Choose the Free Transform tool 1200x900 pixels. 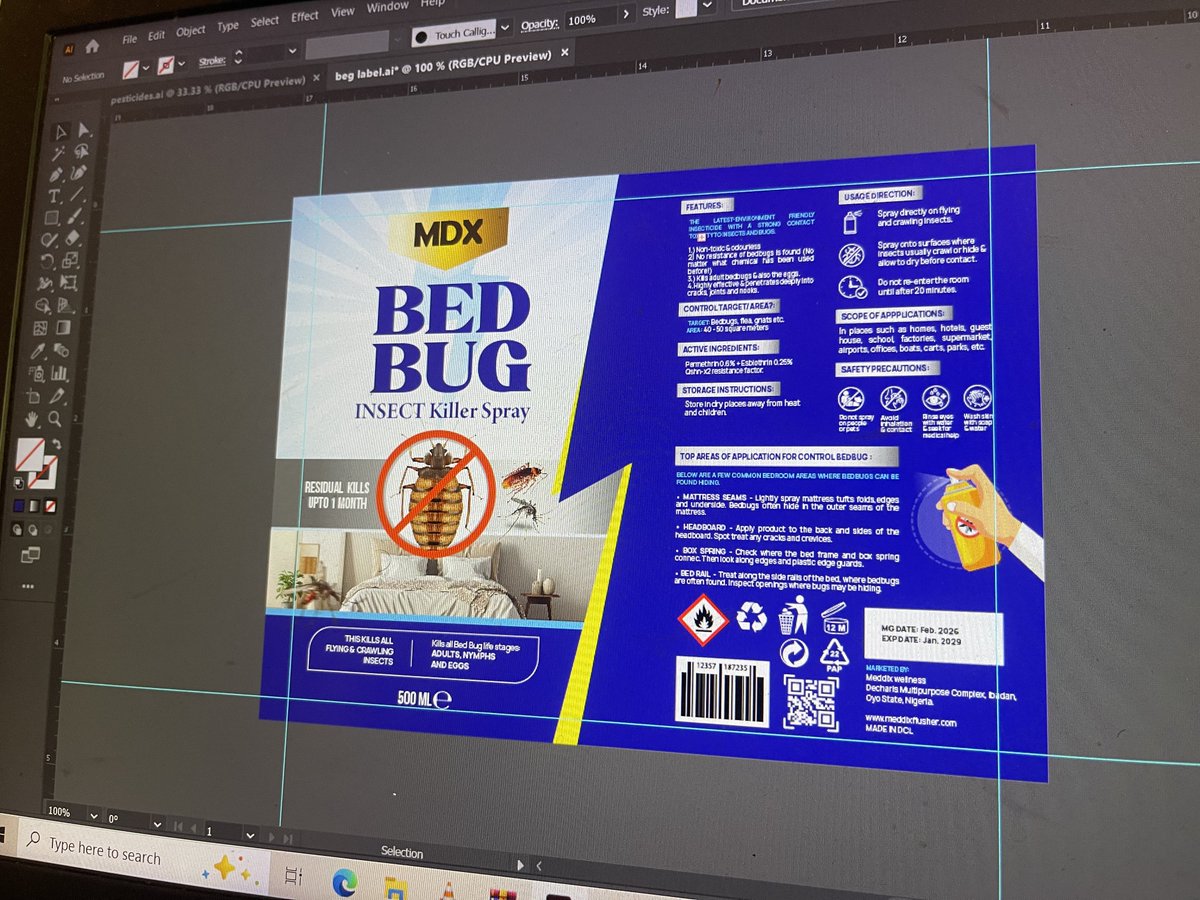pos(68,282)
